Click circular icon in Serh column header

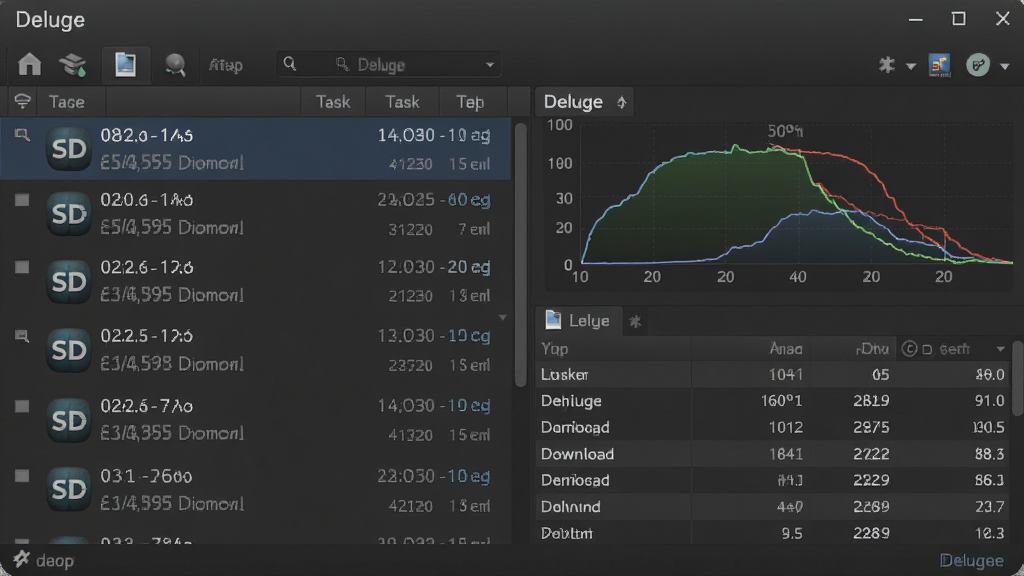click(x=909, y=349)
